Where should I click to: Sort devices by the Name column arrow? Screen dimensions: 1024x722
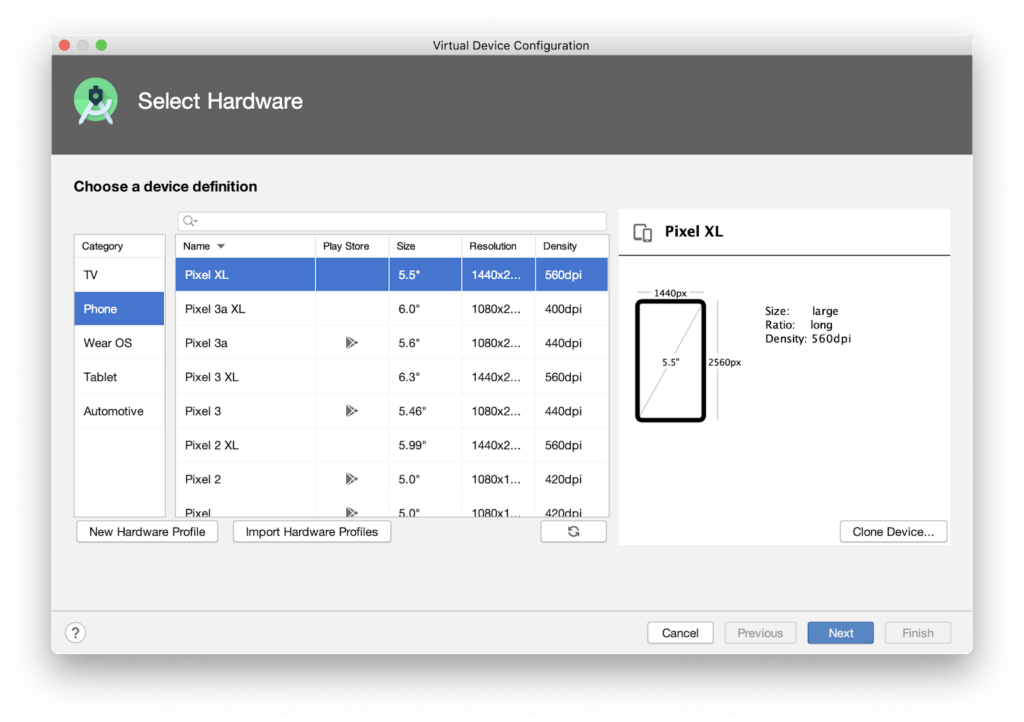pyautogui.click(x=221, y=246)
